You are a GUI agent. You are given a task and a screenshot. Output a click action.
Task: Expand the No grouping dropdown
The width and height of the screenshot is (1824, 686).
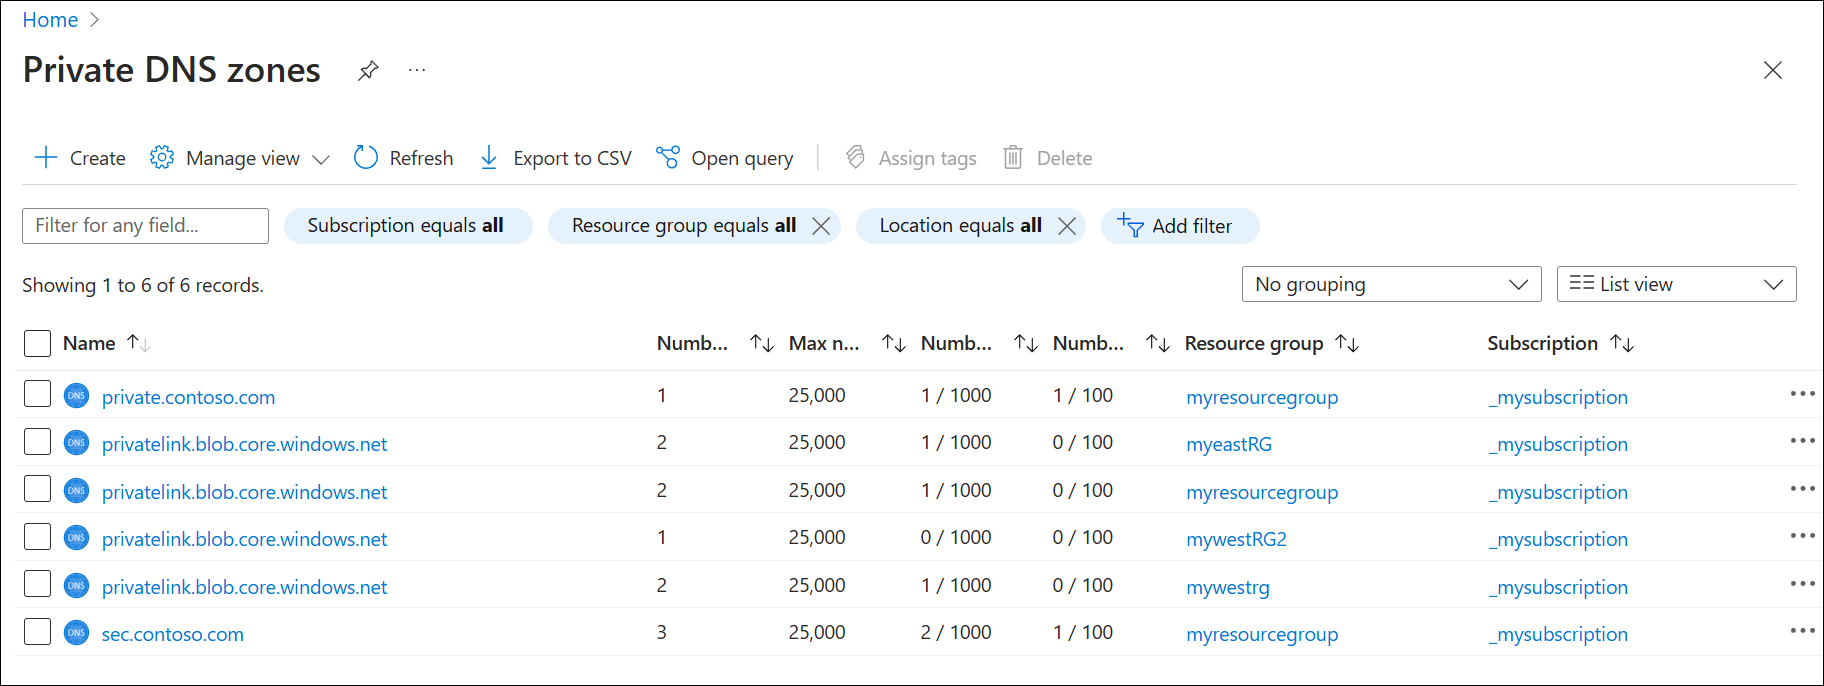click(x=1391, y=284)
